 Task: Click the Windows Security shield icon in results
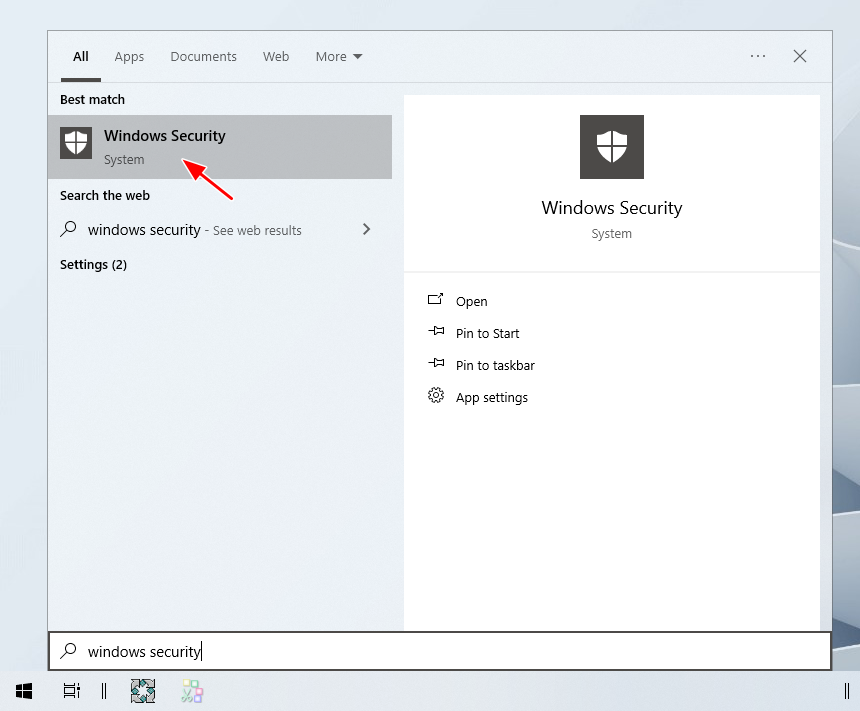coord(76,143)
